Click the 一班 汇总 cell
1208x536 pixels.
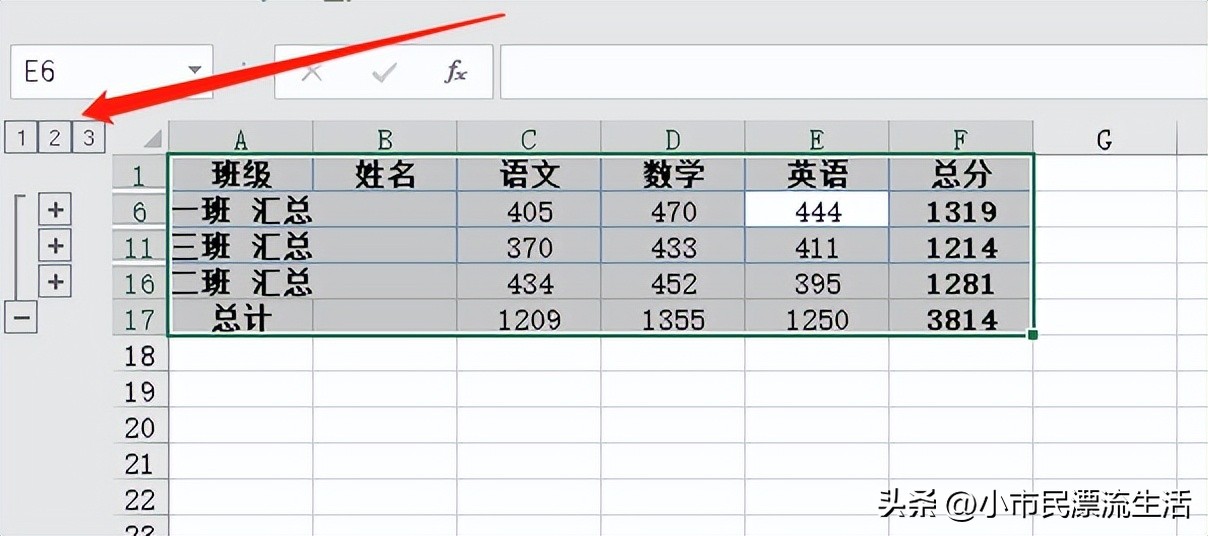pyautogui.click(x=241, y=211)
